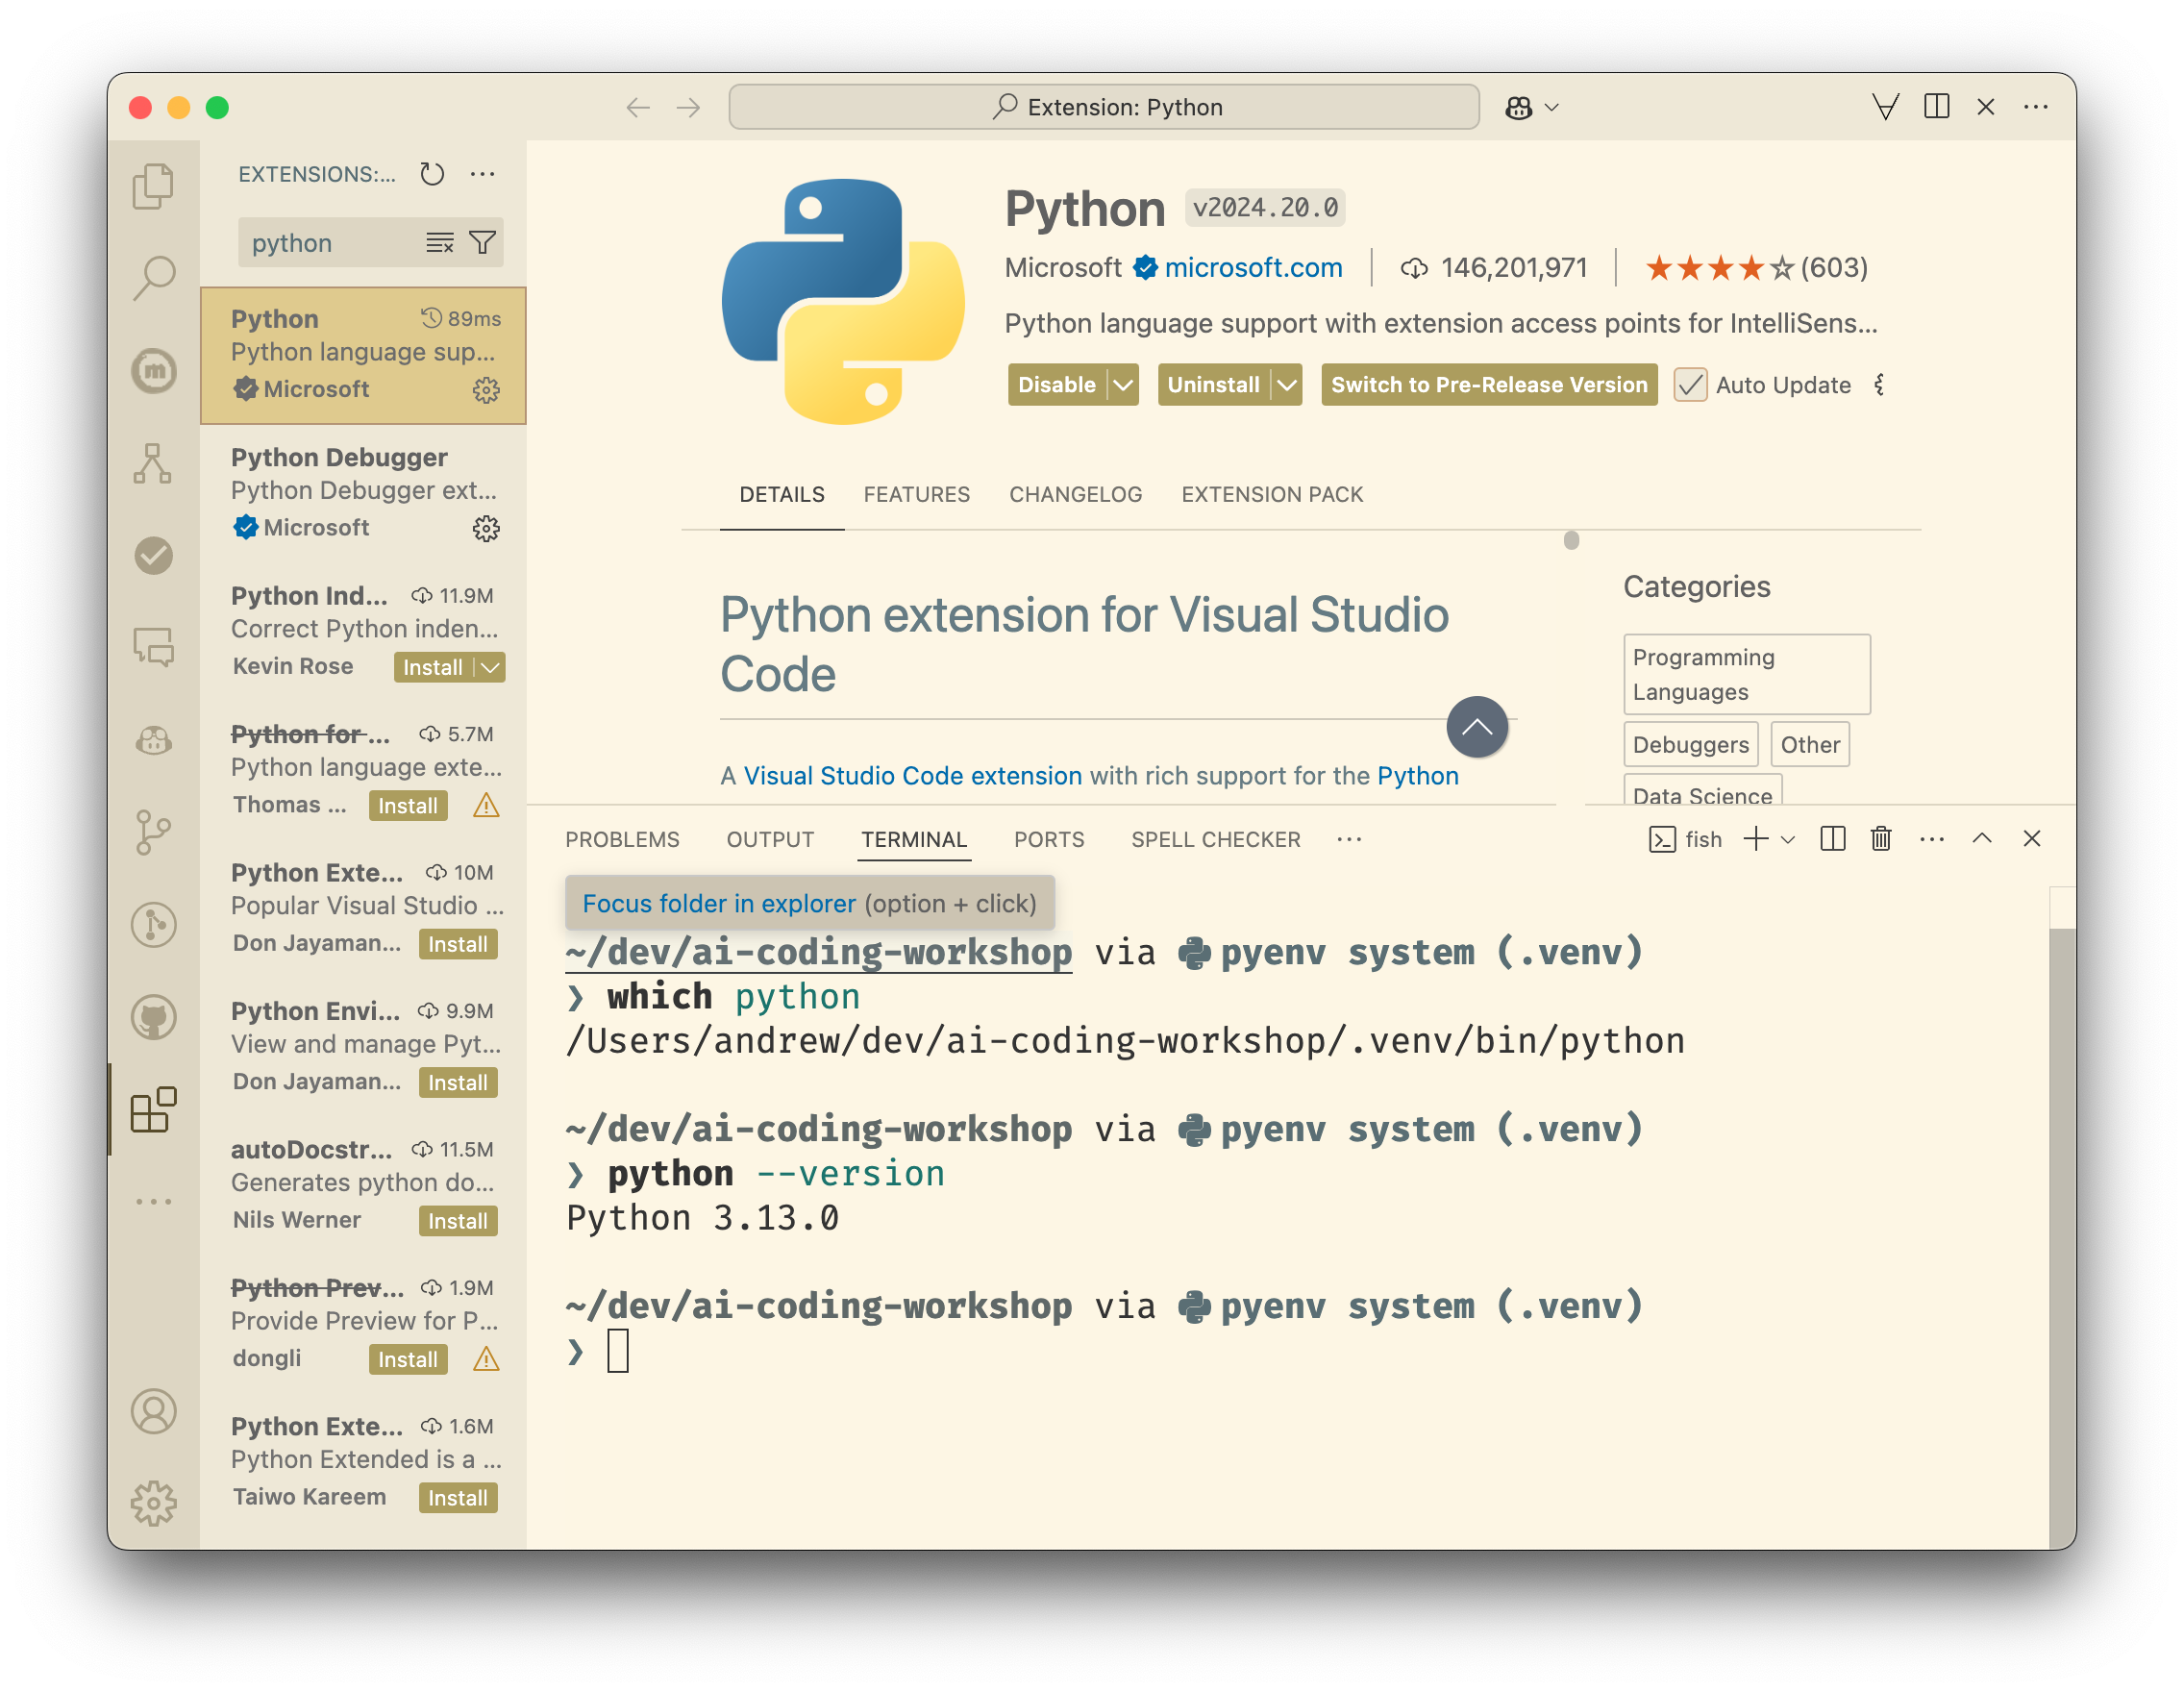Open new terminal launch profile dropdown

point(1788,839)
